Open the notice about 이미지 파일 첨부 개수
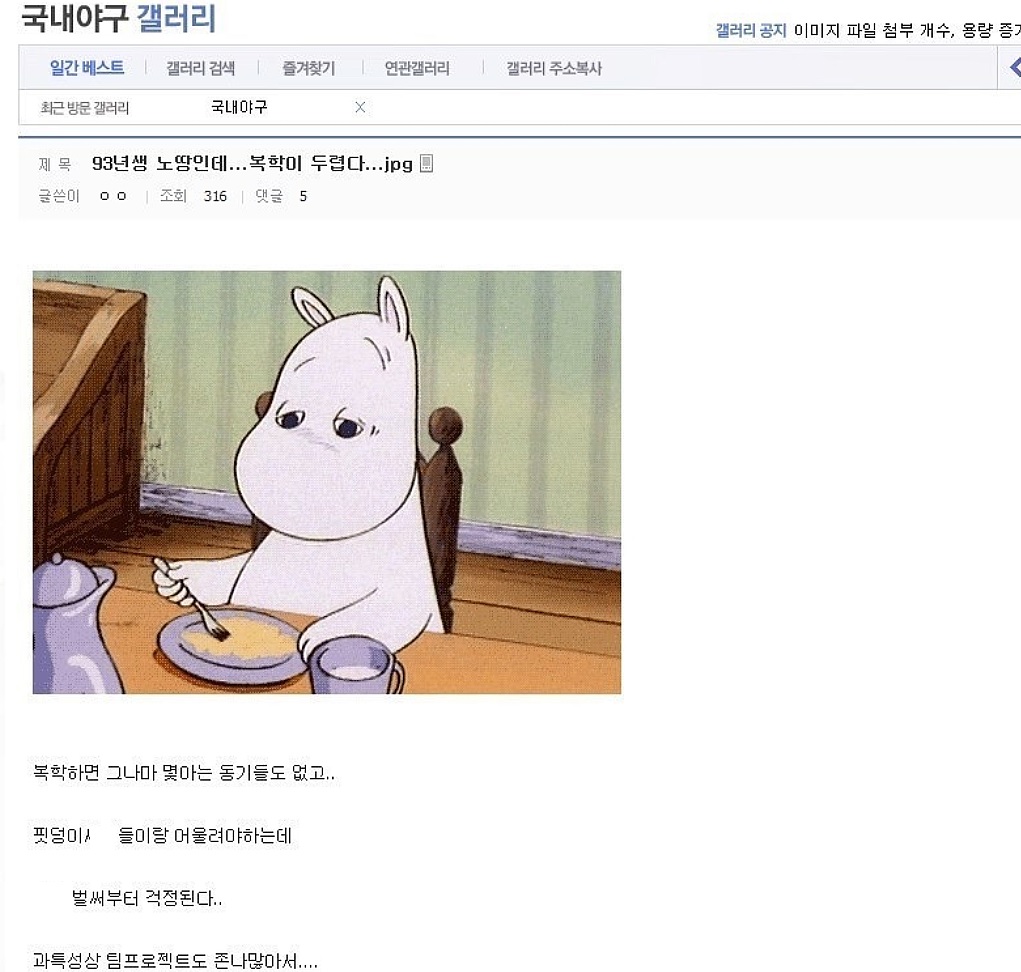This screenshot has width=1021, height=972. click(907, 30)
